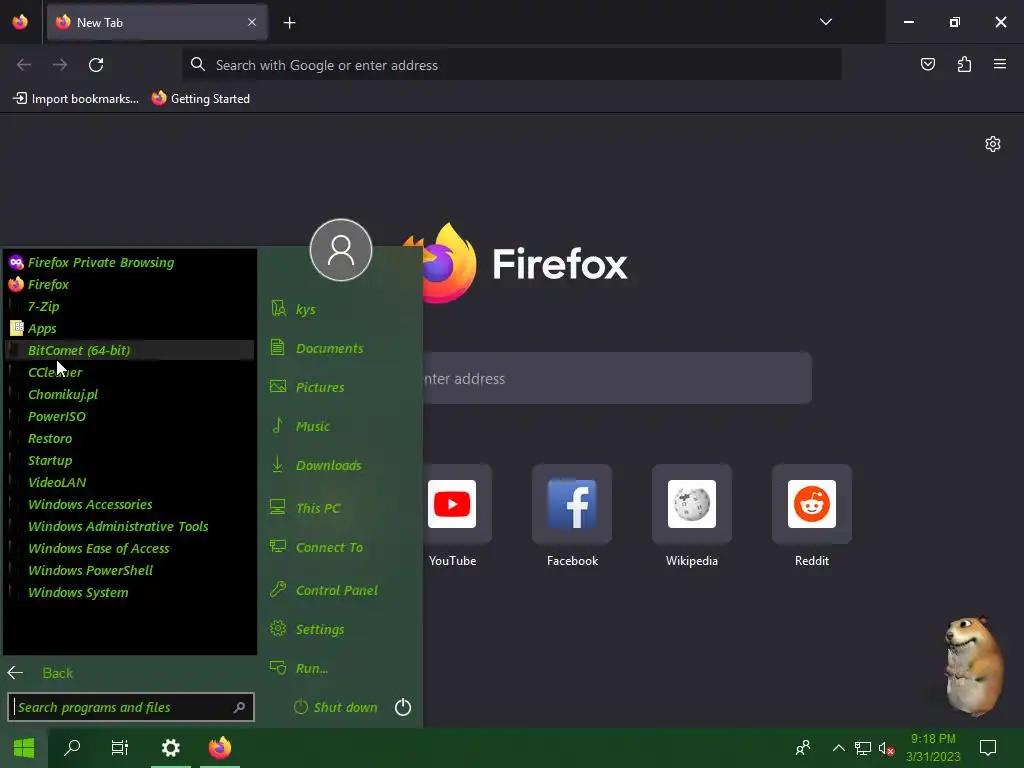Click the Windows Start button
The image size is (1024, 768).
click(24, 748)
